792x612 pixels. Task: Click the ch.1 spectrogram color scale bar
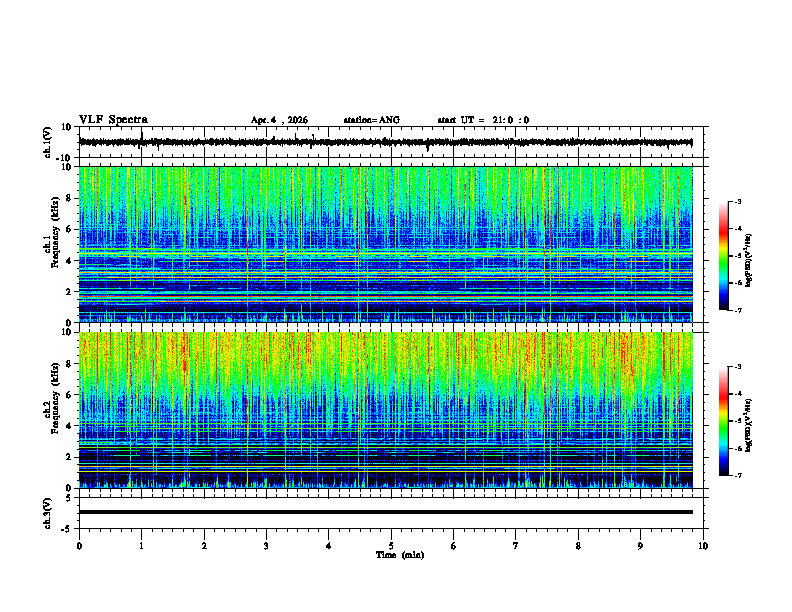[724, 256]
